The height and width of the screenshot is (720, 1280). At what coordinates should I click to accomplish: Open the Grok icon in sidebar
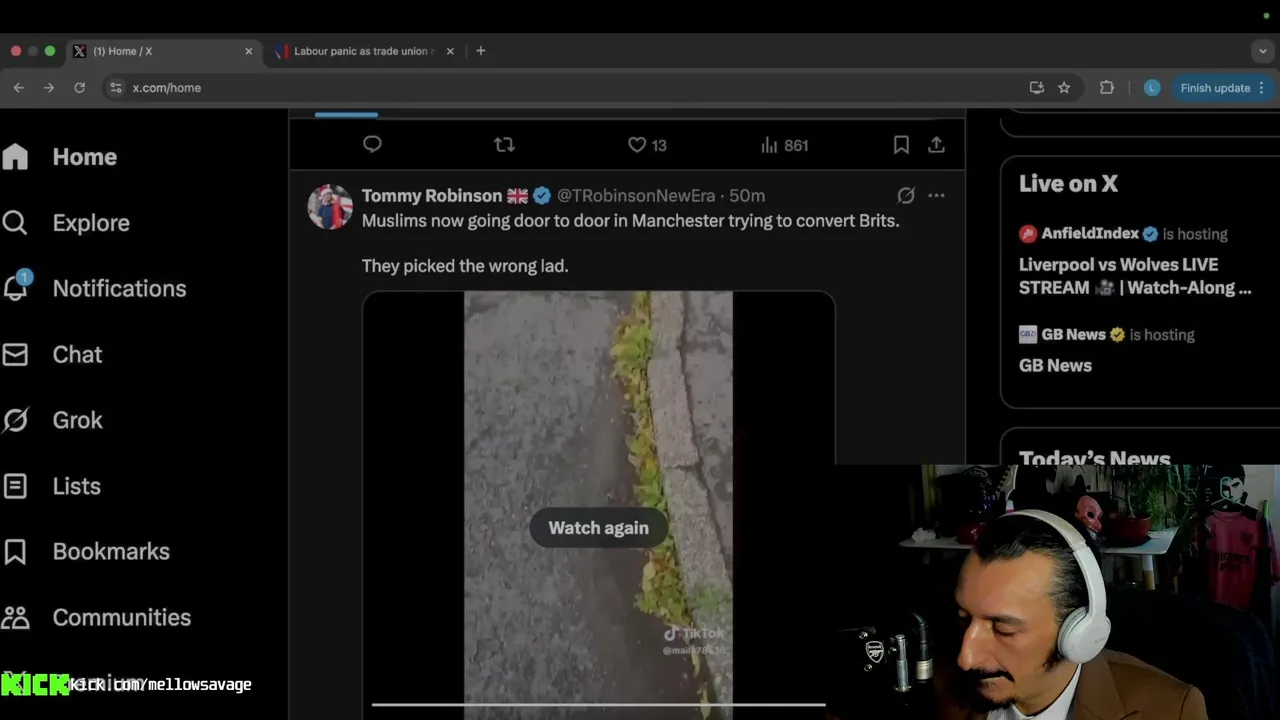15,420
